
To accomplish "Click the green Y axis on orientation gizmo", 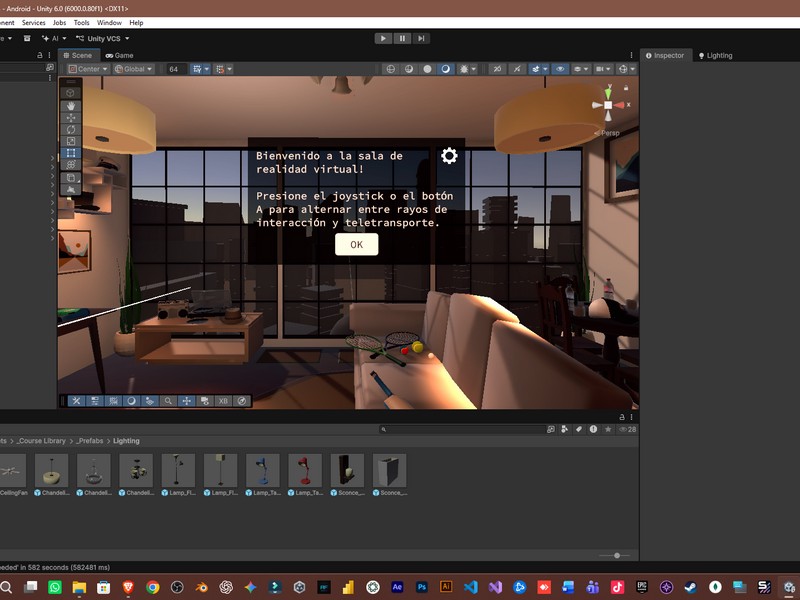I will (x=608, y=93).
